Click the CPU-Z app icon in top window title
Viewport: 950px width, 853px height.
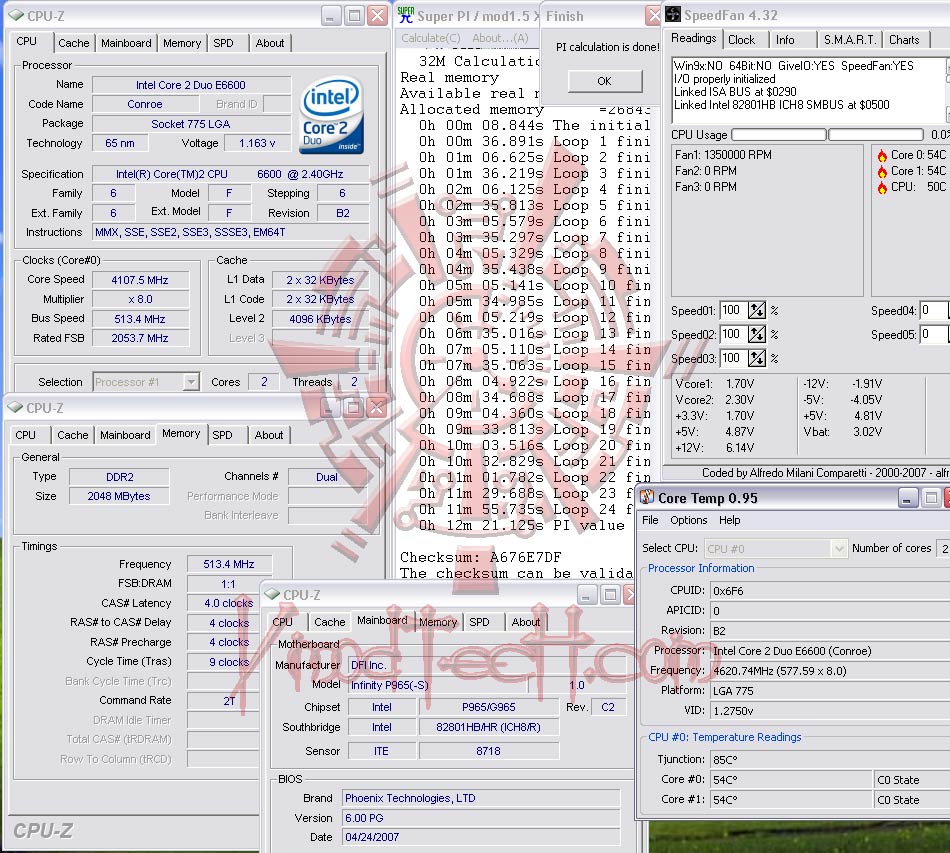(x=16, y=15)
